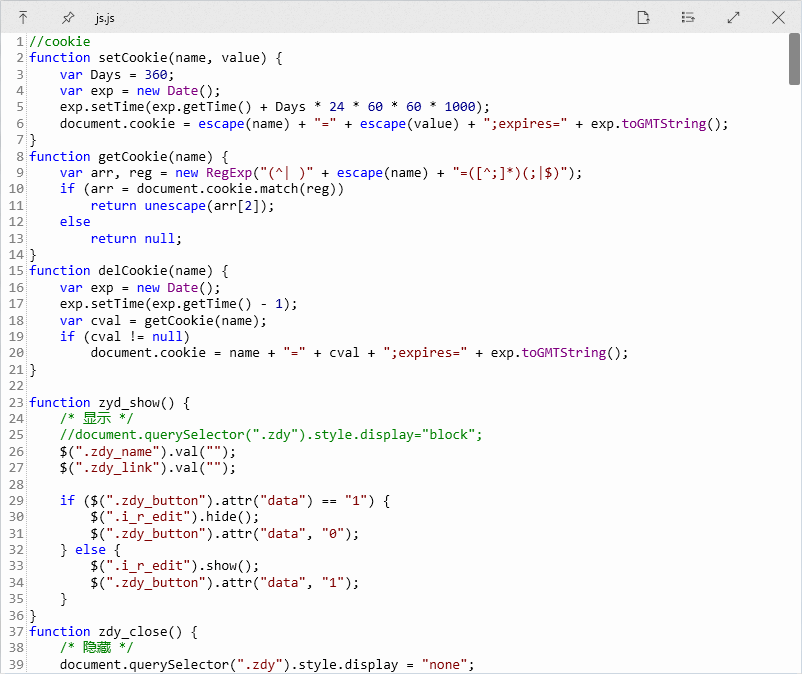Click the else keyword on line 32
Image resolution: width=802 pixels, height=674 pixels.
pyautogui.click(x=91, y=550)
